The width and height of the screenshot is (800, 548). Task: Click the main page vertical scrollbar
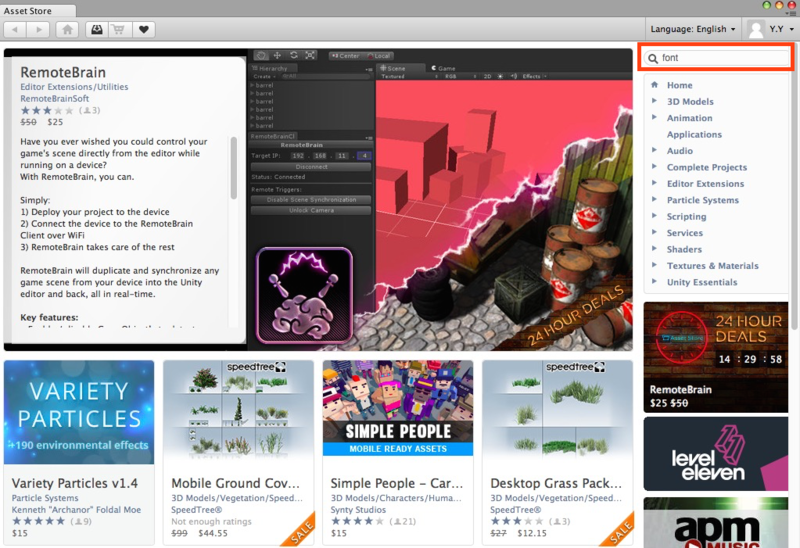794,188
